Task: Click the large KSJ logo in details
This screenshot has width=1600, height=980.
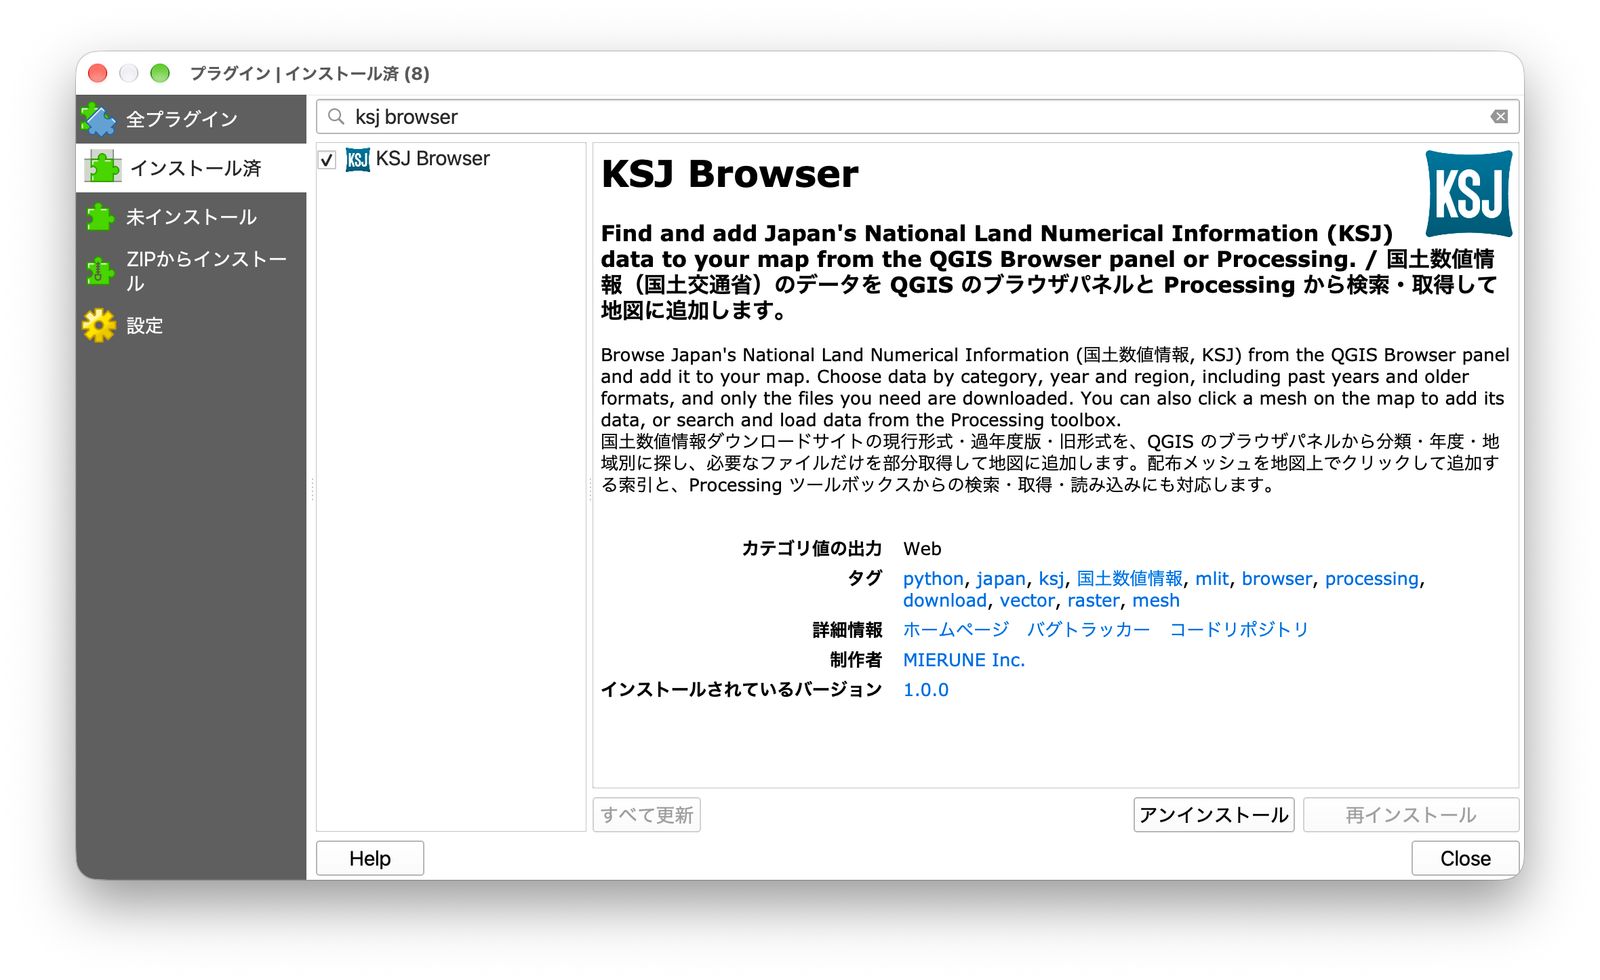Action: point(1468,193)
